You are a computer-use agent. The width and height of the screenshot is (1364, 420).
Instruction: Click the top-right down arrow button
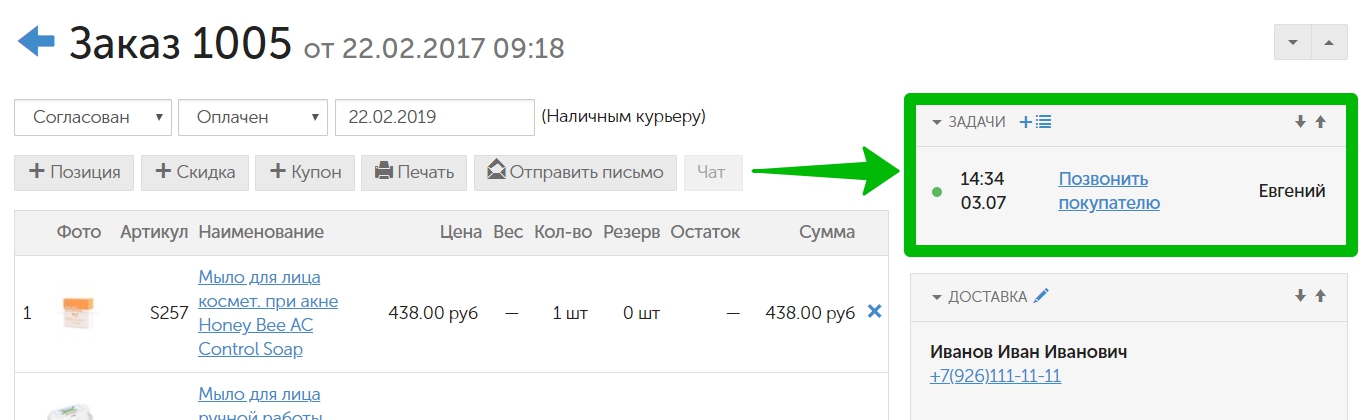(1293, 42)
